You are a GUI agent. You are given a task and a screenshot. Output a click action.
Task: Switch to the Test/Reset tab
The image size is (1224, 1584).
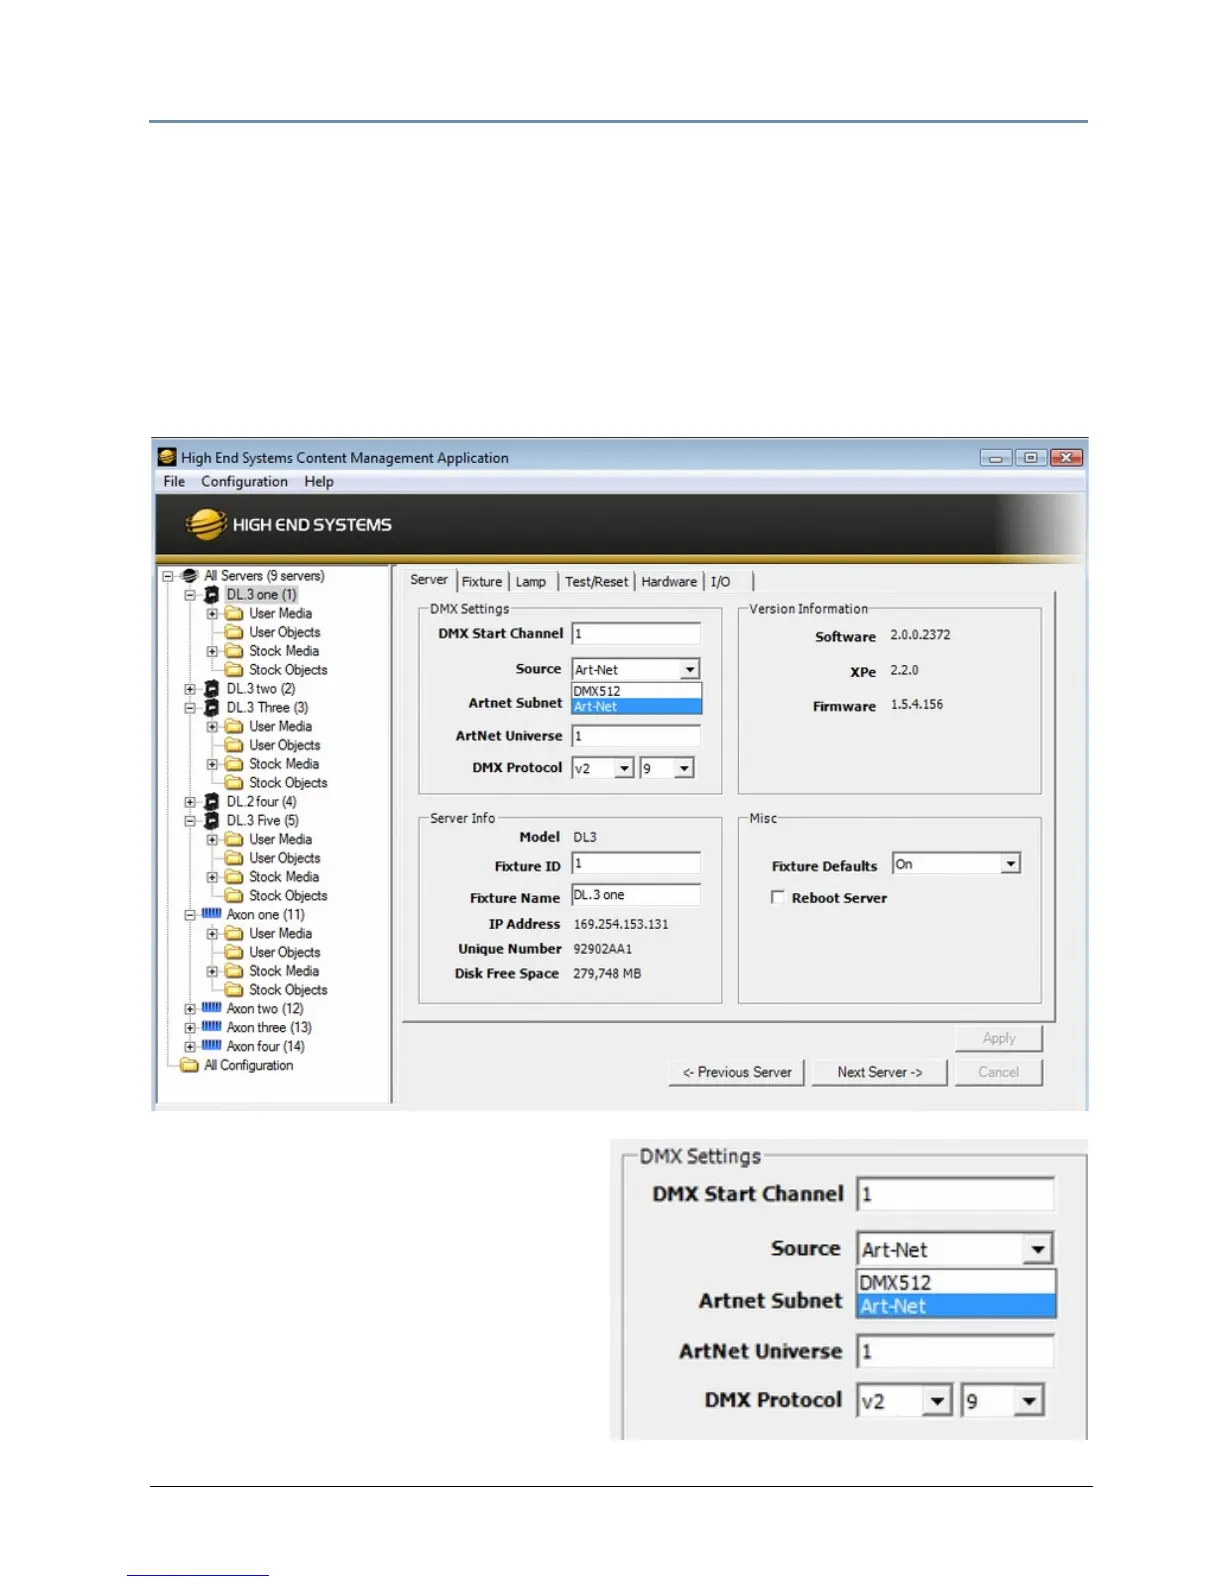[597, 582]
